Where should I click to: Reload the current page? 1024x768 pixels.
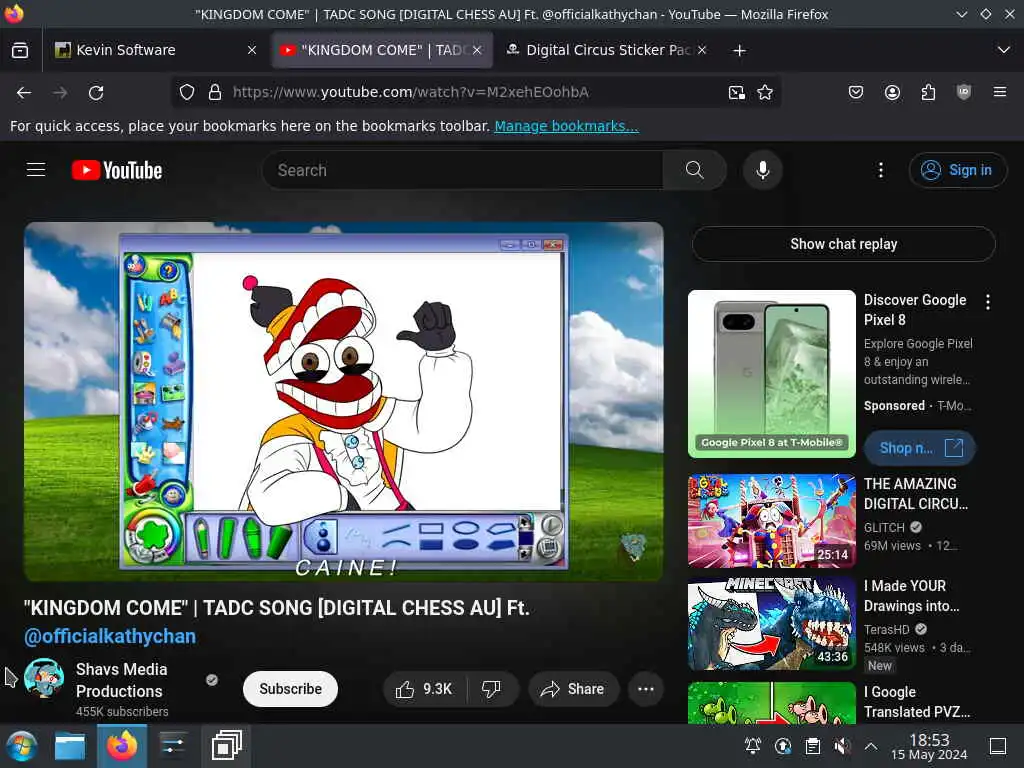tap(96, 93)
